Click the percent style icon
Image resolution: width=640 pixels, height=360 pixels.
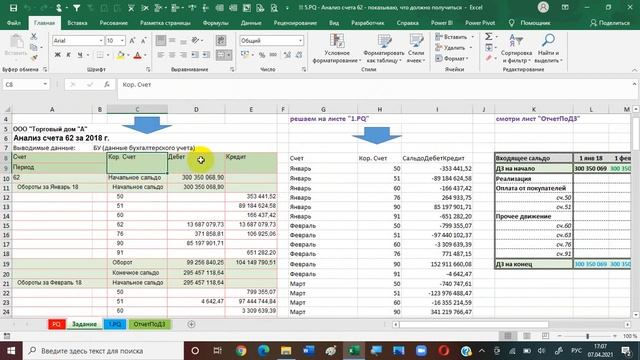click(x=262, y=55)
